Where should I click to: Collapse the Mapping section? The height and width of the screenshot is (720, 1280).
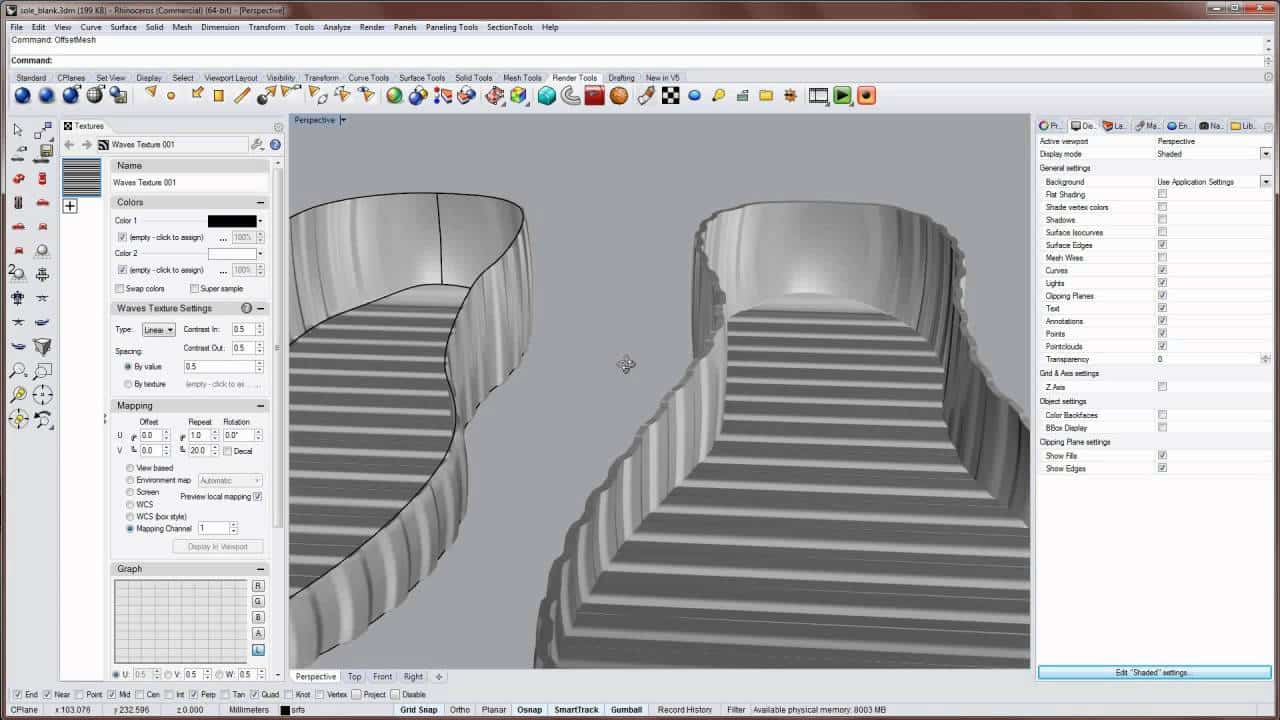[x=261, y=406]
